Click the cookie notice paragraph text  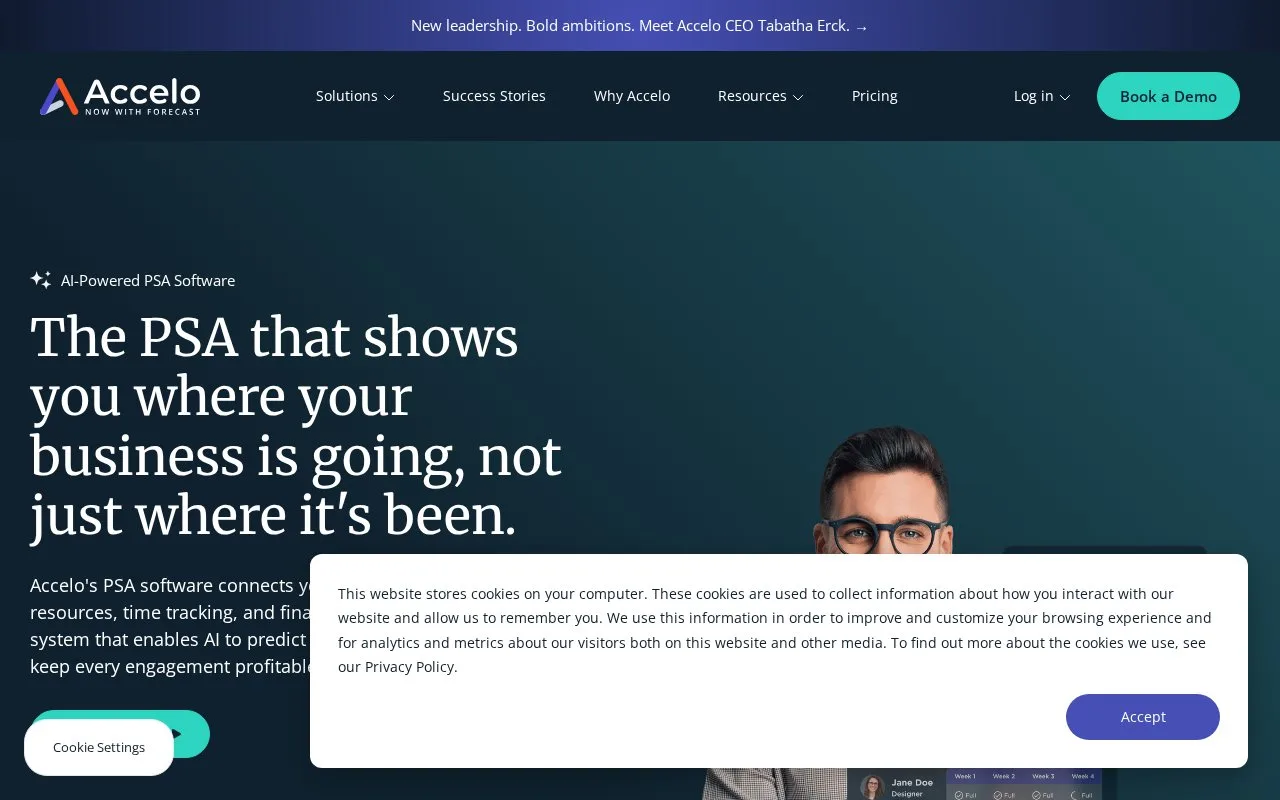775,630
